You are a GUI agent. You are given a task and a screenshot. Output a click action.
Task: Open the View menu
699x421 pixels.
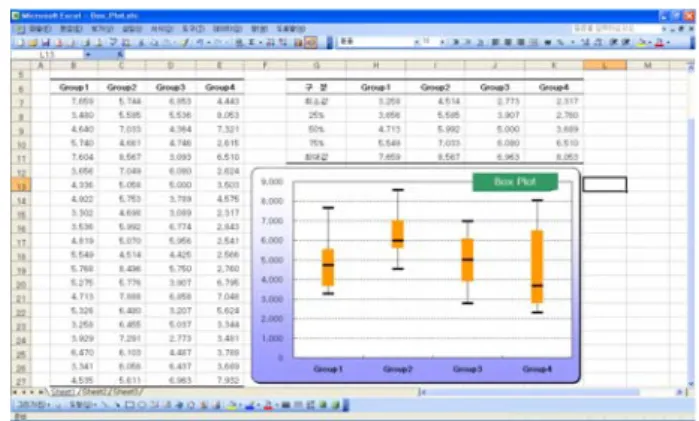(103, 29)
